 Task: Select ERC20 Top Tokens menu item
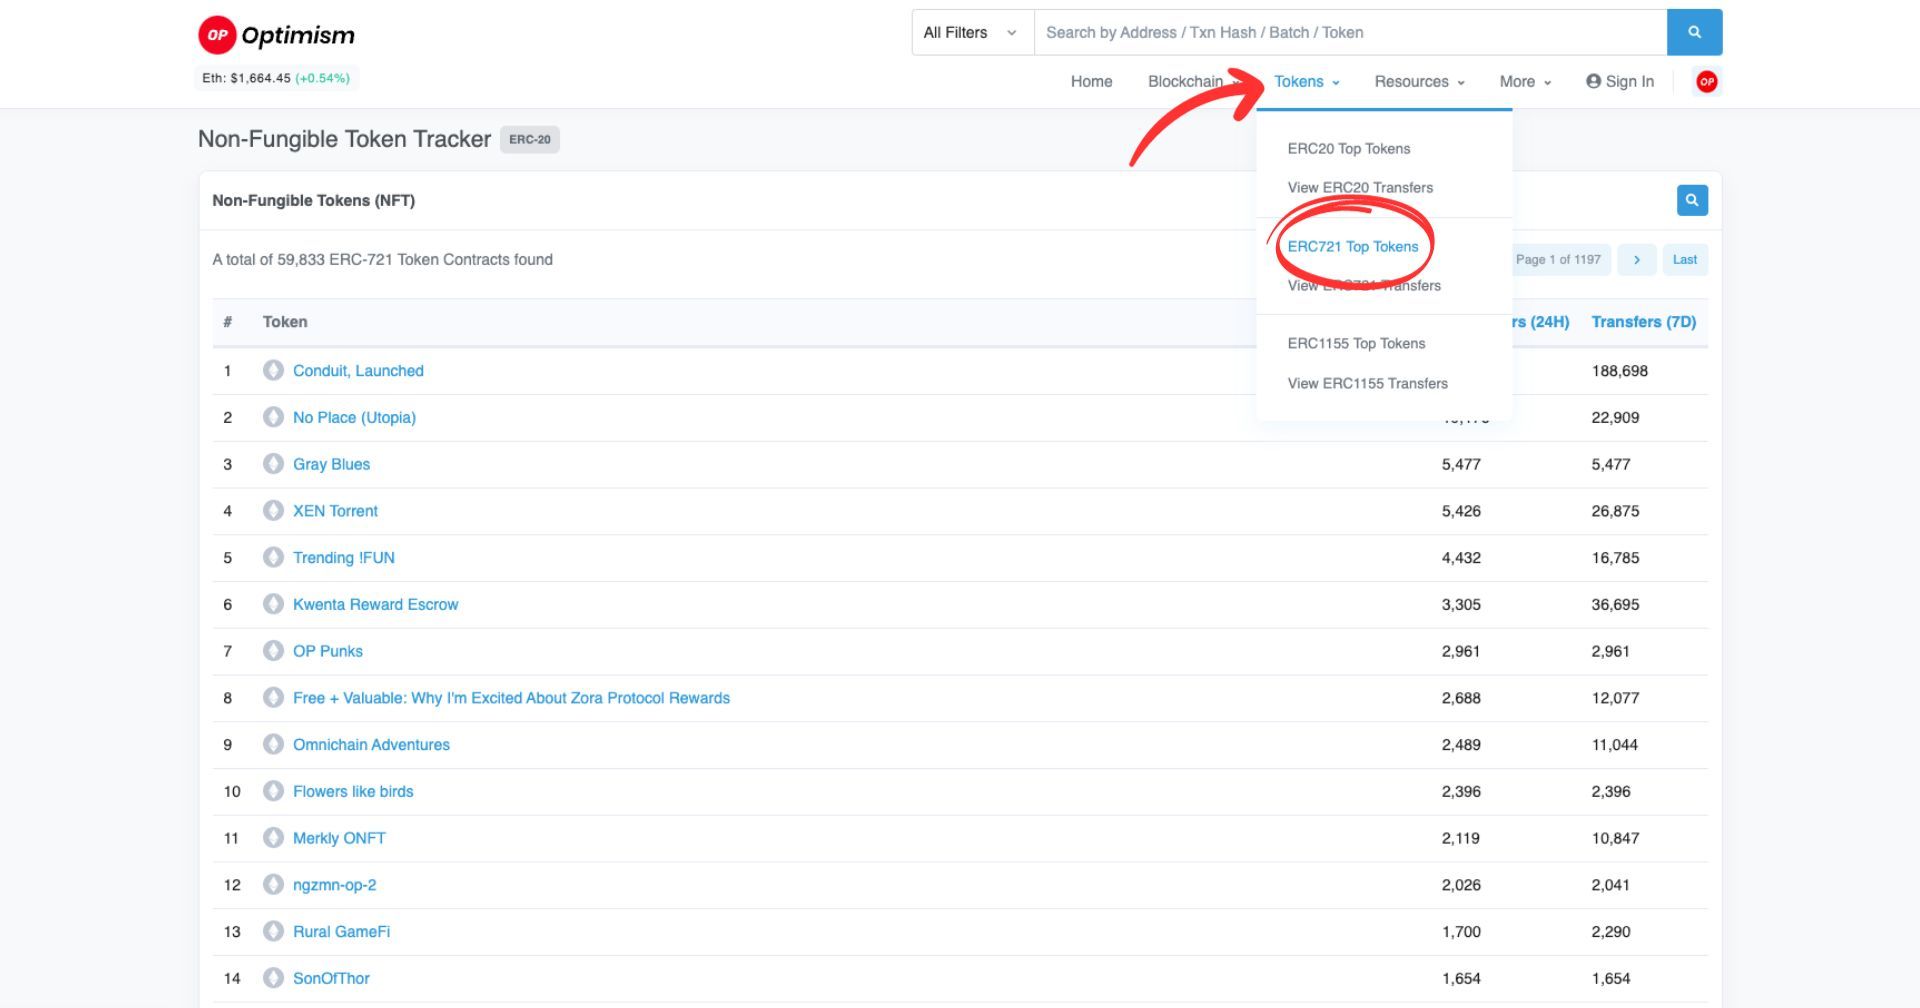1348,149
